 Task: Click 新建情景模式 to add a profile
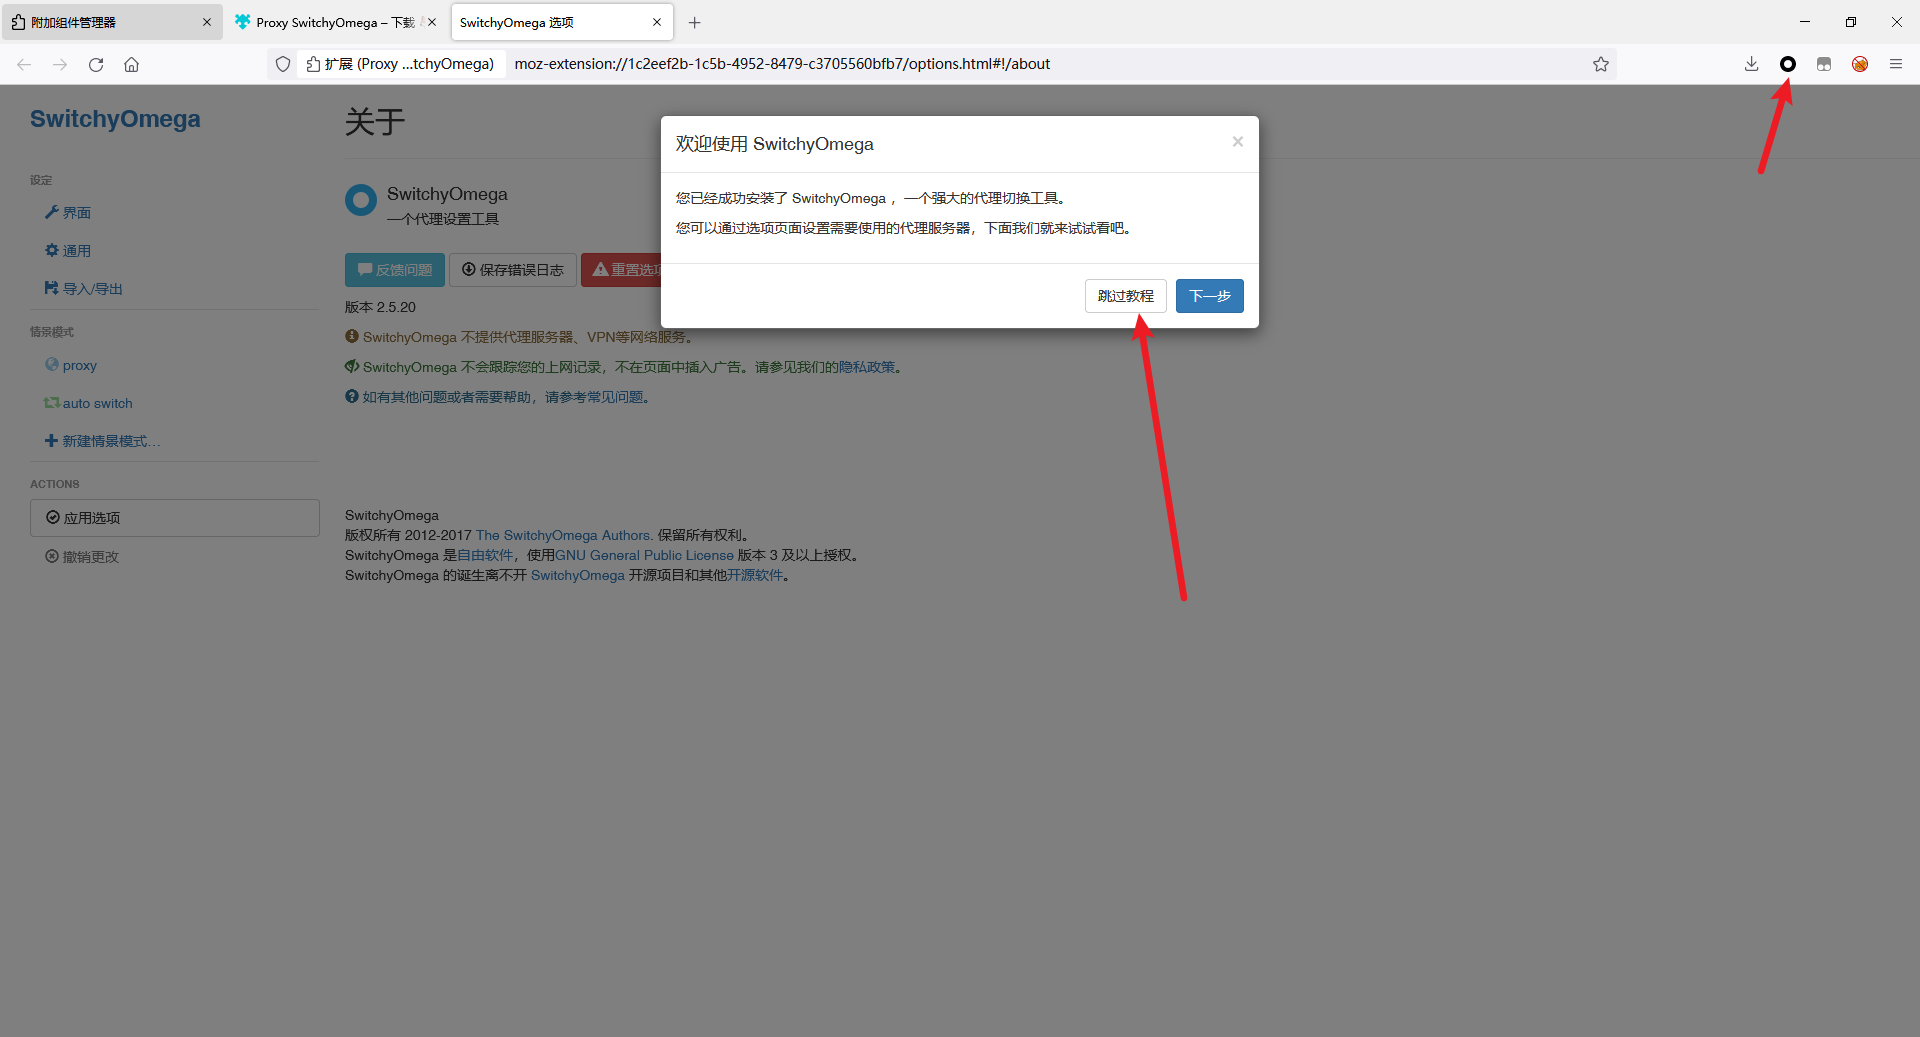click(x=102, y=441)
